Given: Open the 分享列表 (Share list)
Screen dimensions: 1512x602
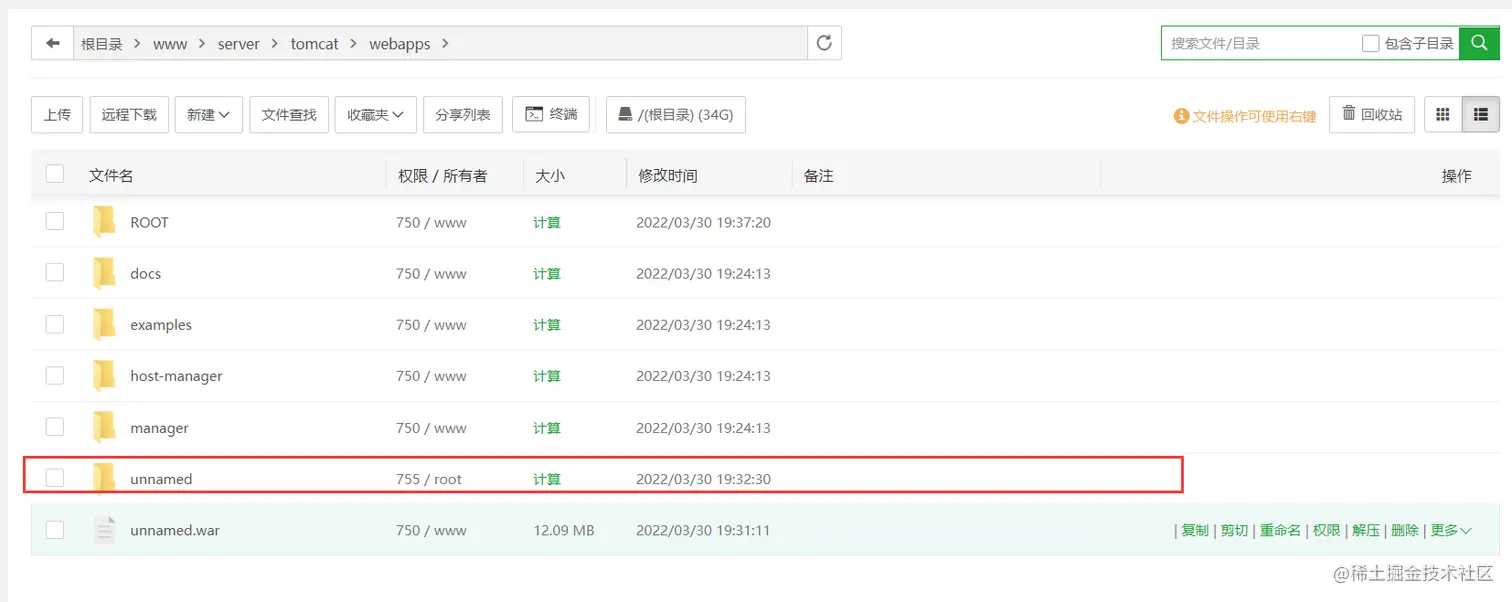Looking at the screenshot, I should (x=463, y=114).
